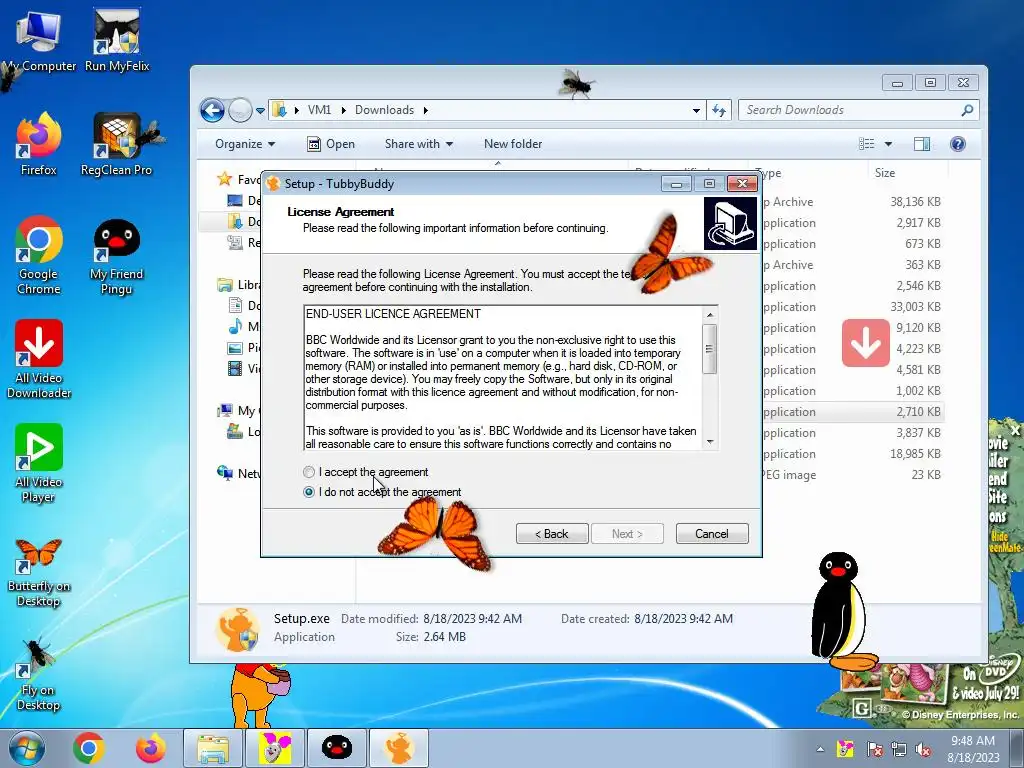
Task: Open the My Computer desktop icon
Action: (39, 40)
